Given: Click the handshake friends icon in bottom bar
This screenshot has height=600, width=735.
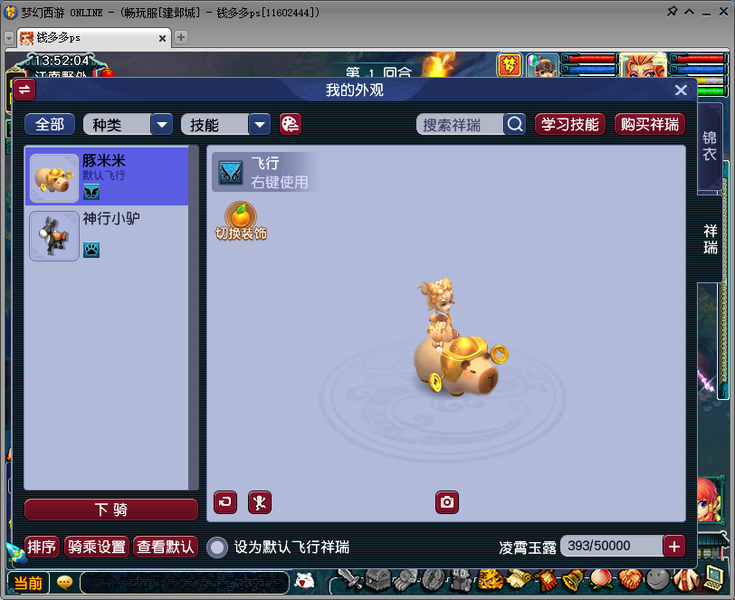Looking at the screenshot, I should [x=629, y=580].
